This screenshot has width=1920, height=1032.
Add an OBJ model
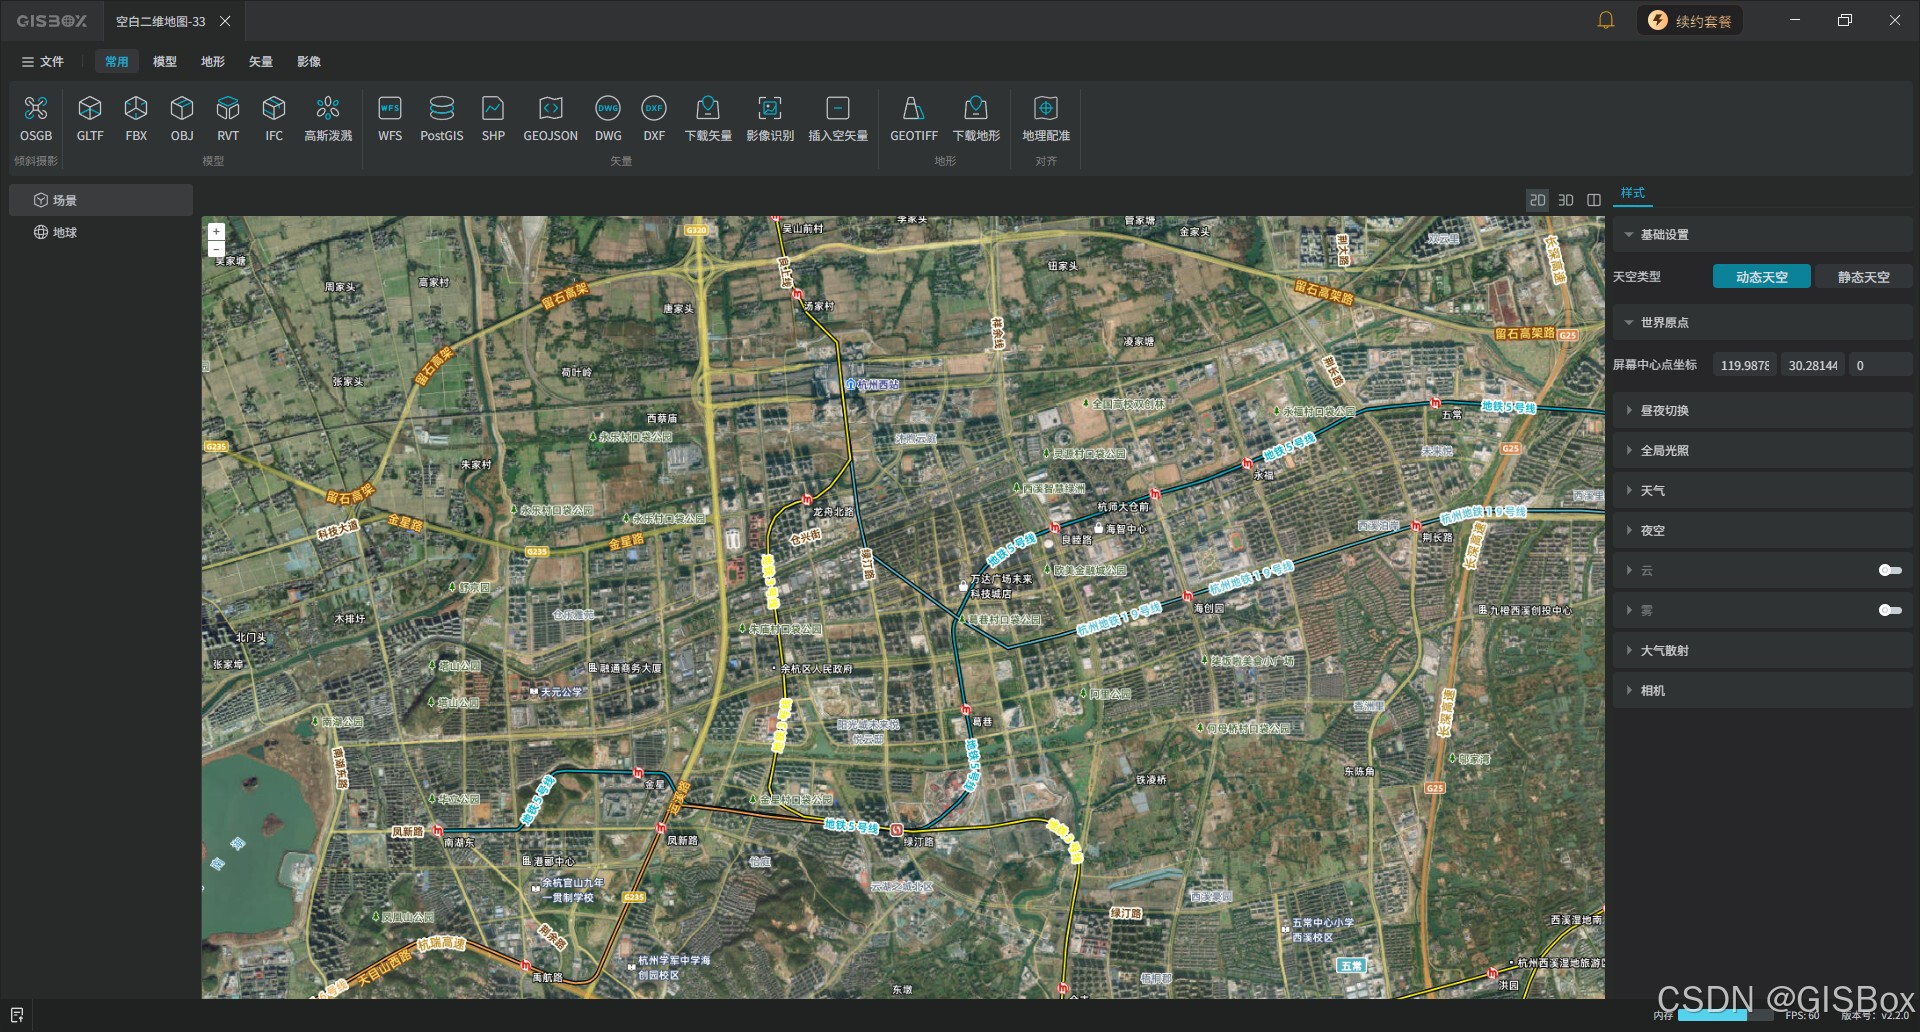(x=182, y=118)
